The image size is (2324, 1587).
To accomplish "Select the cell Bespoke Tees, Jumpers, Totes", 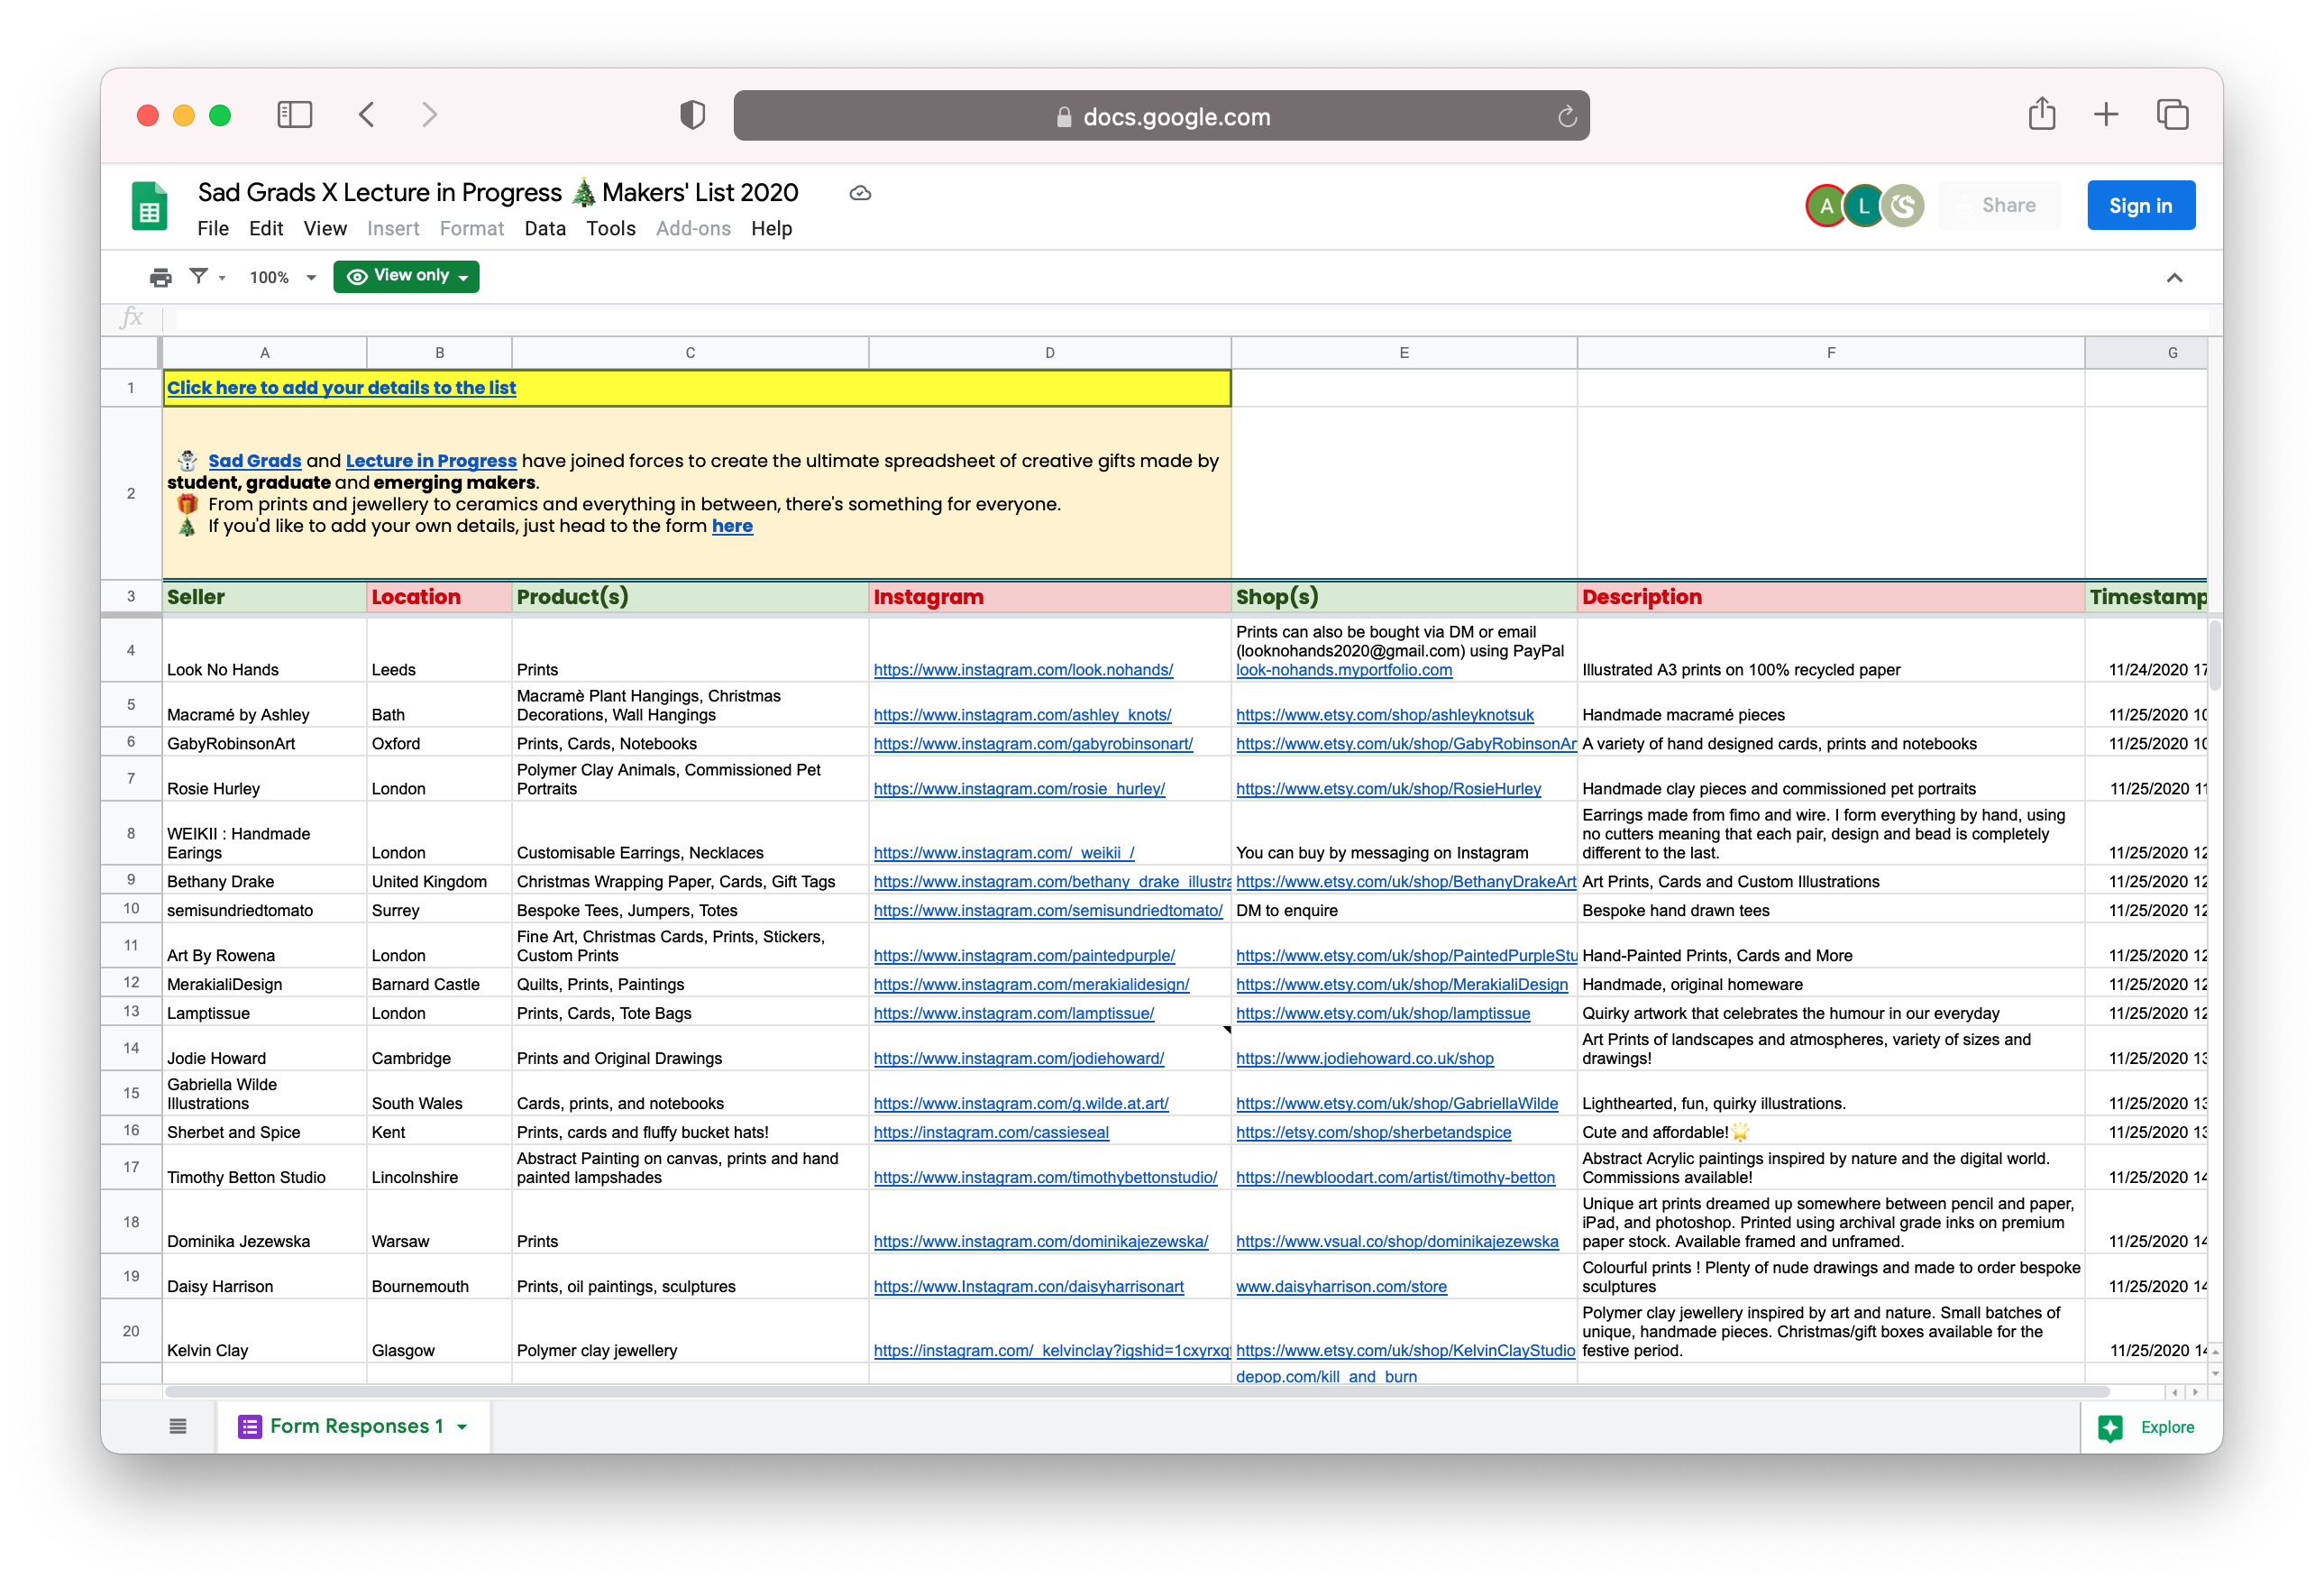I will [690, 909].
